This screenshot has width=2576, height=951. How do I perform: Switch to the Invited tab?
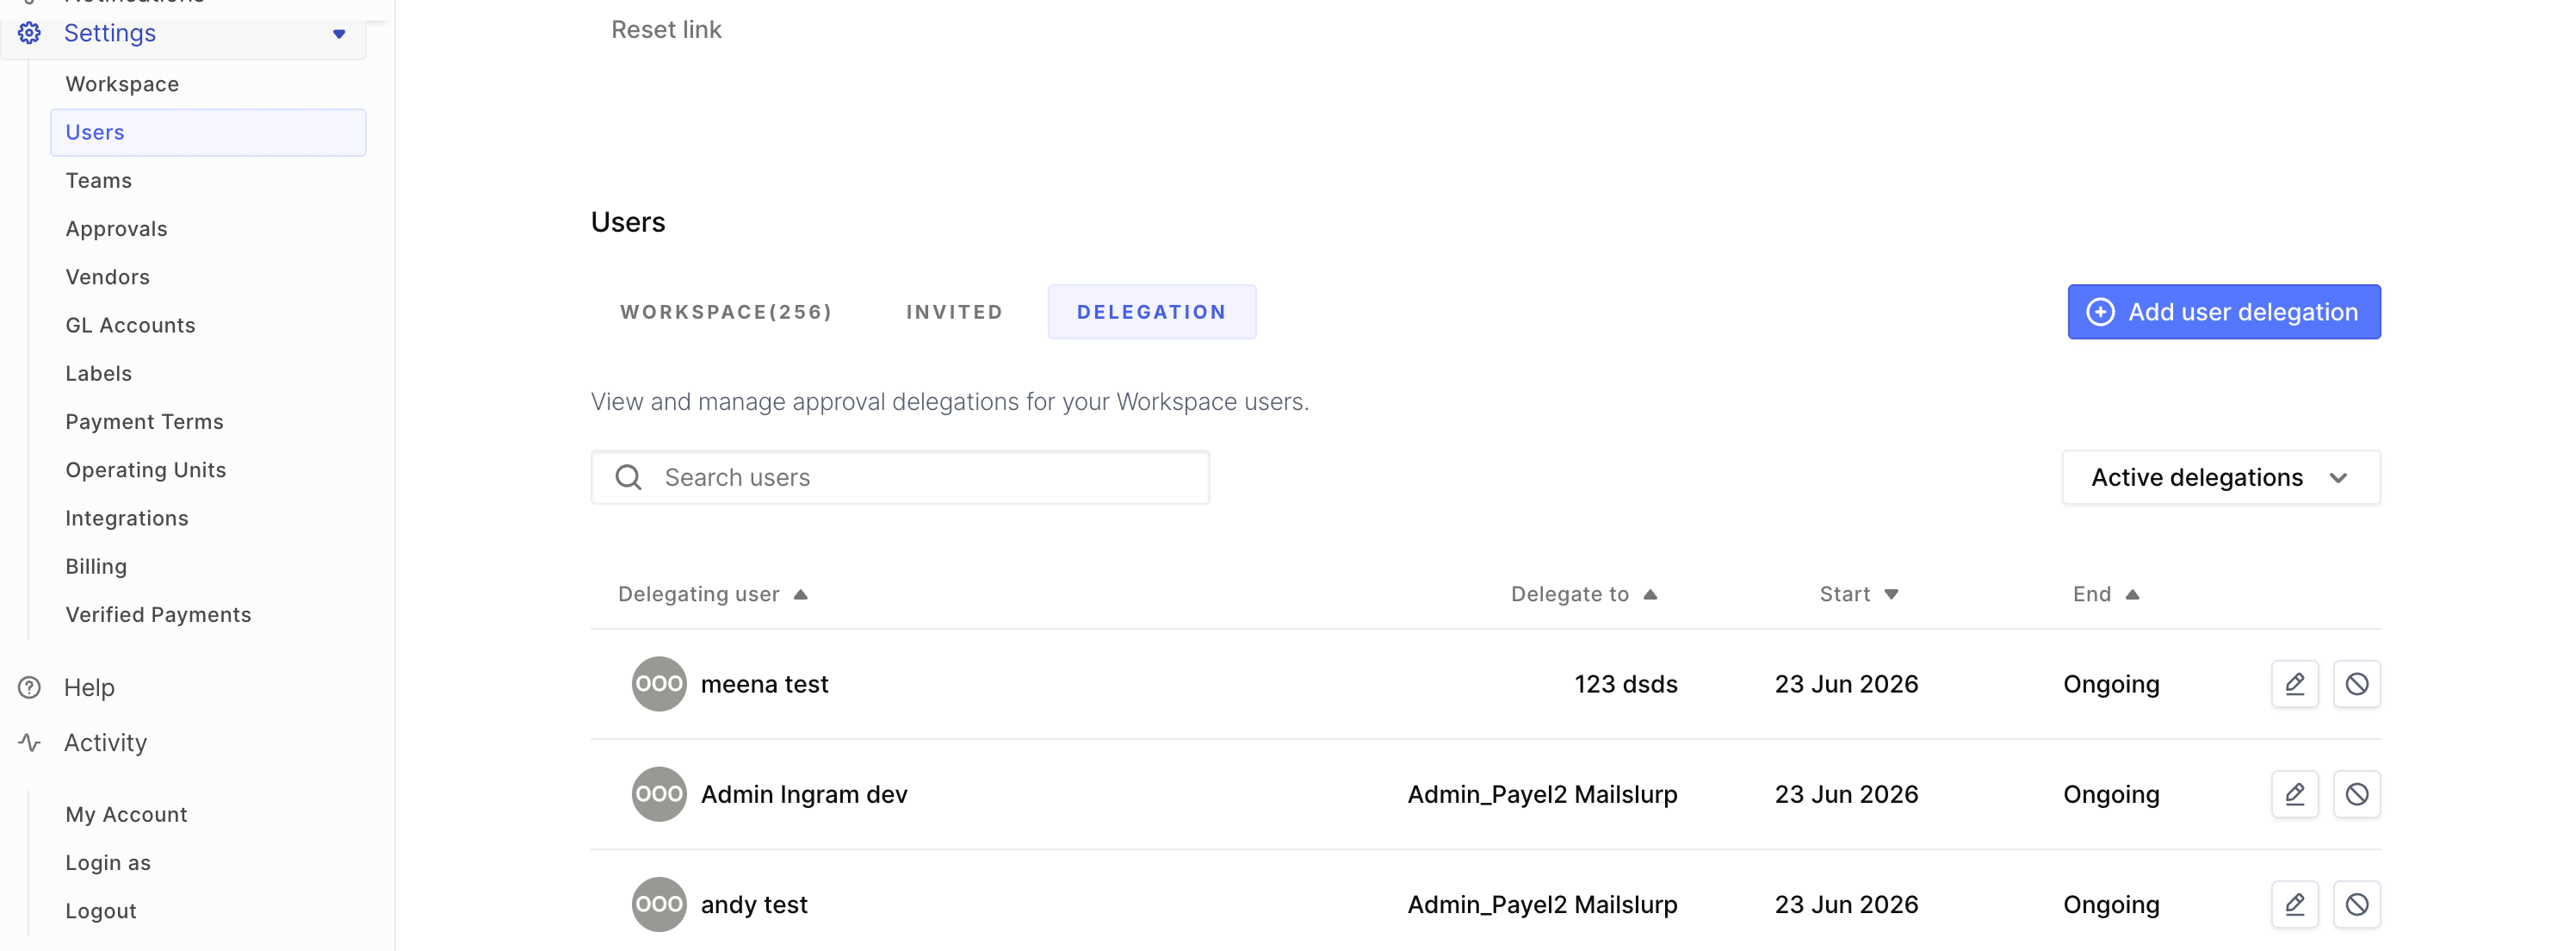click(954, 312)
